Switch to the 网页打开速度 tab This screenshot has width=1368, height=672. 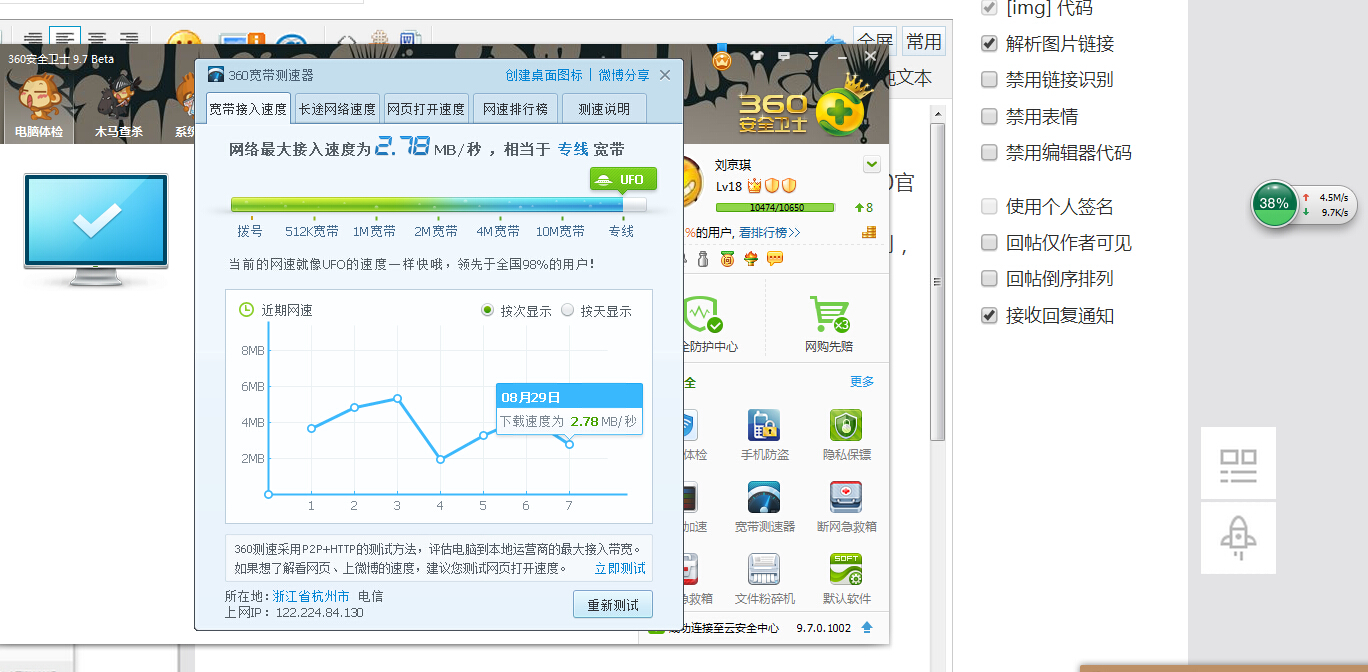(x=426, y=109)
